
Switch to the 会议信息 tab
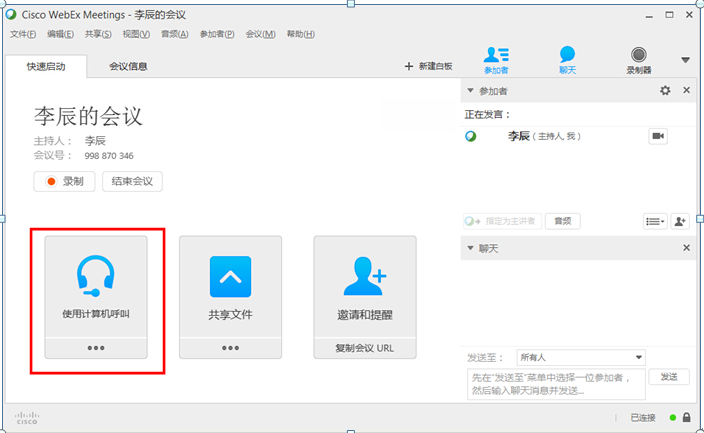[x=128, y=66]
